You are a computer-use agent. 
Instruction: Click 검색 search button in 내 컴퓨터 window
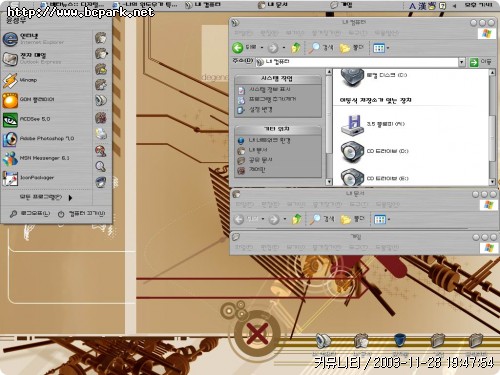point(320,48)
